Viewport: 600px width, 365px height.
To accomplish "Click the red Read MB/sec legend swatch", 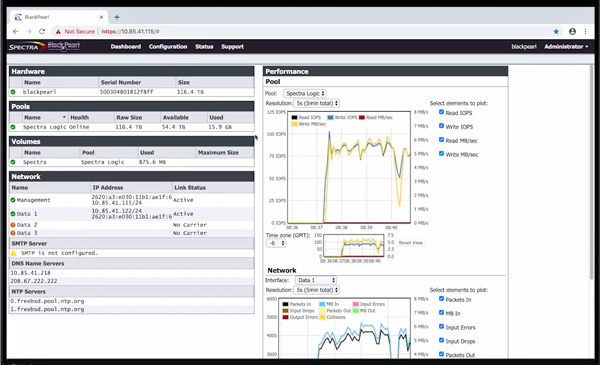I will coord(362,117).
